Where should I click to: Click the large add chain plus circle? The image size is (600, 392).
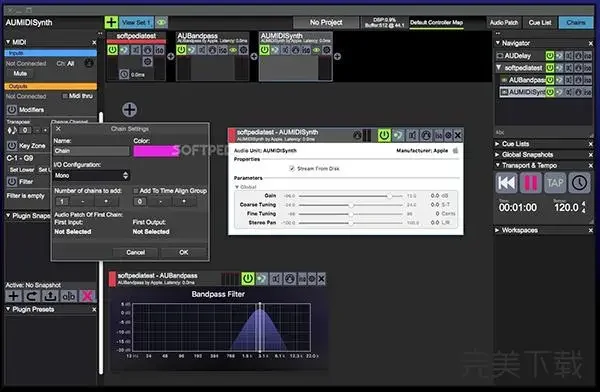point(129,110)
